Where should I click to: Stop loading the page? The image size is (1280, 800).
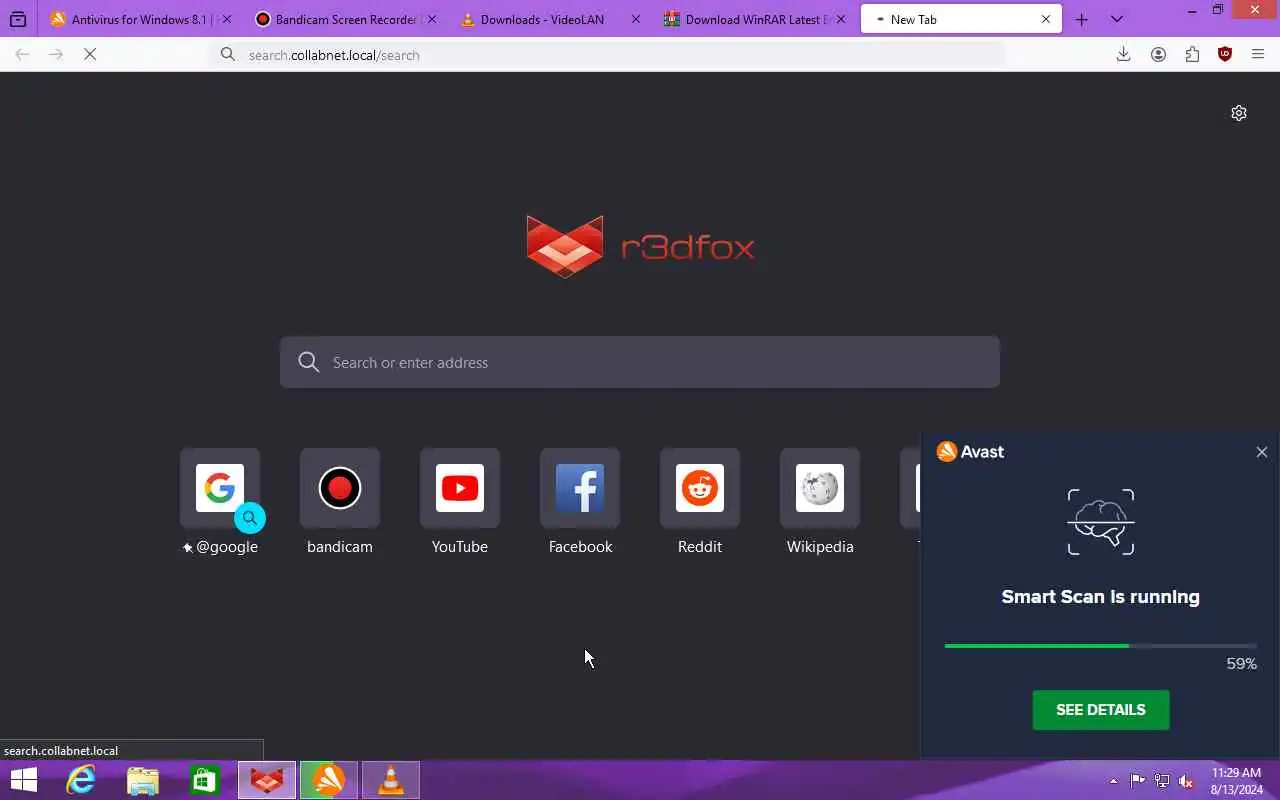[90, 55]
